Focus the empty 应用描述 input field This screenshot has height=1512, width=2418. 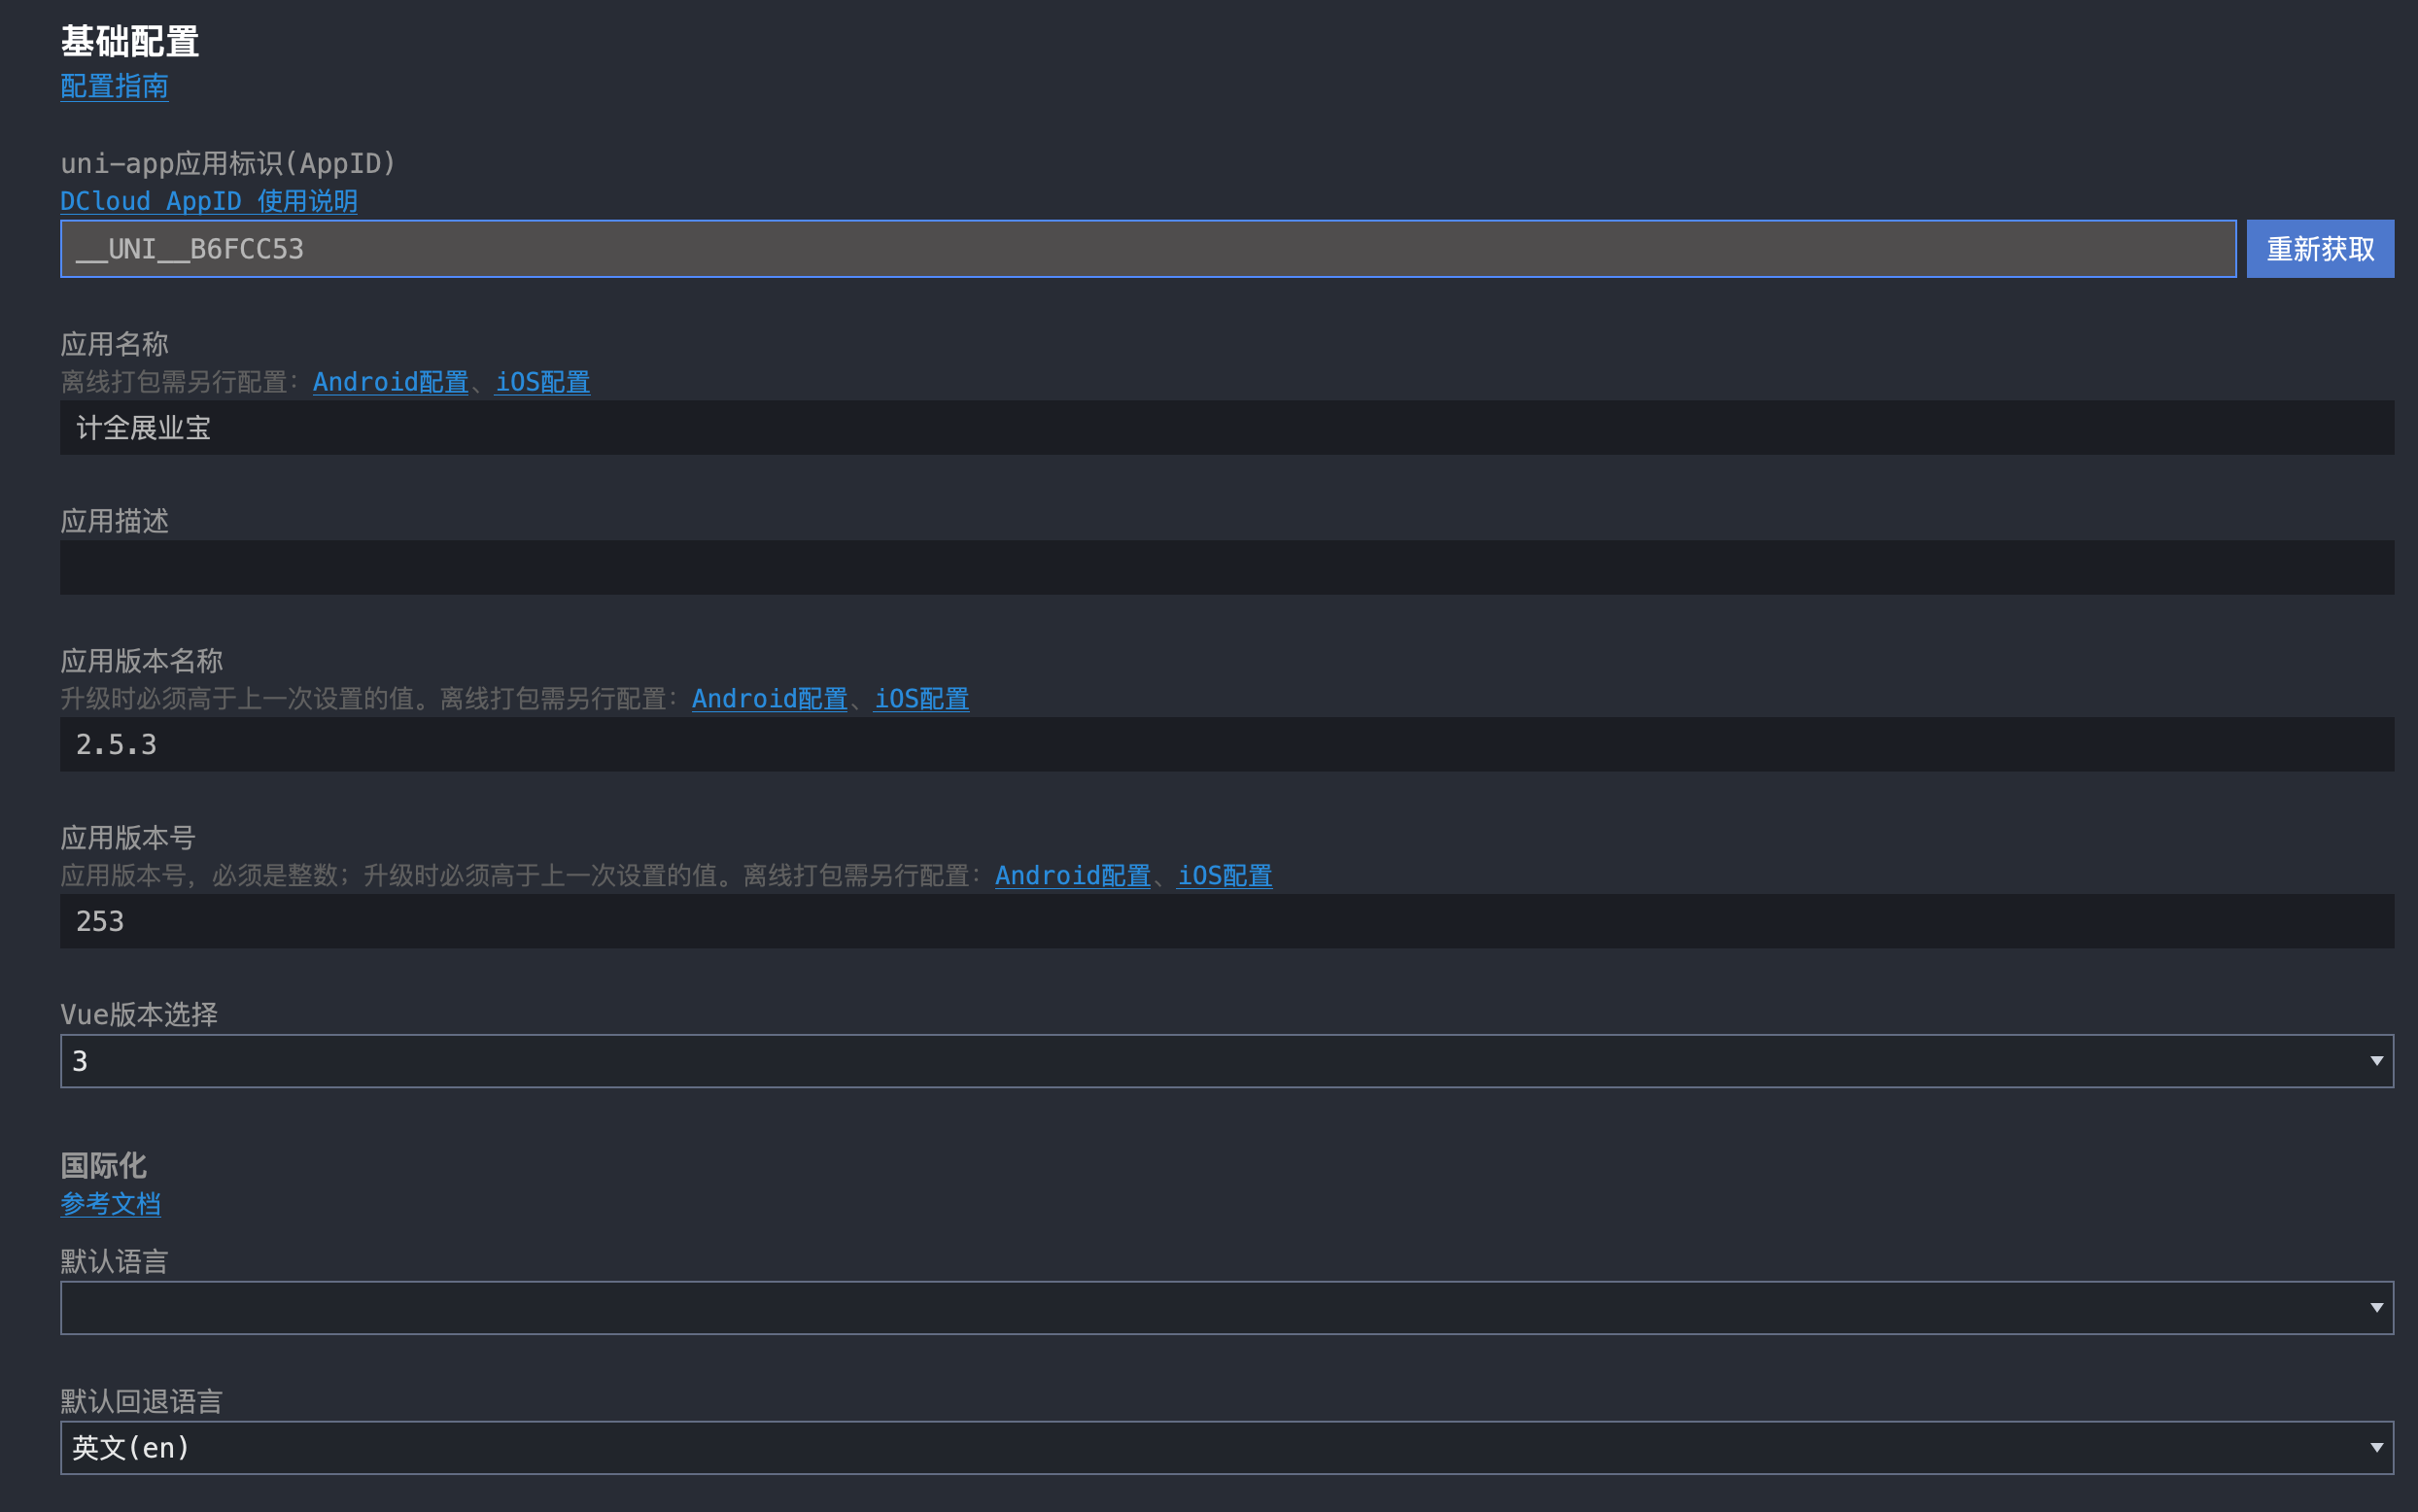coord(1226,568)
